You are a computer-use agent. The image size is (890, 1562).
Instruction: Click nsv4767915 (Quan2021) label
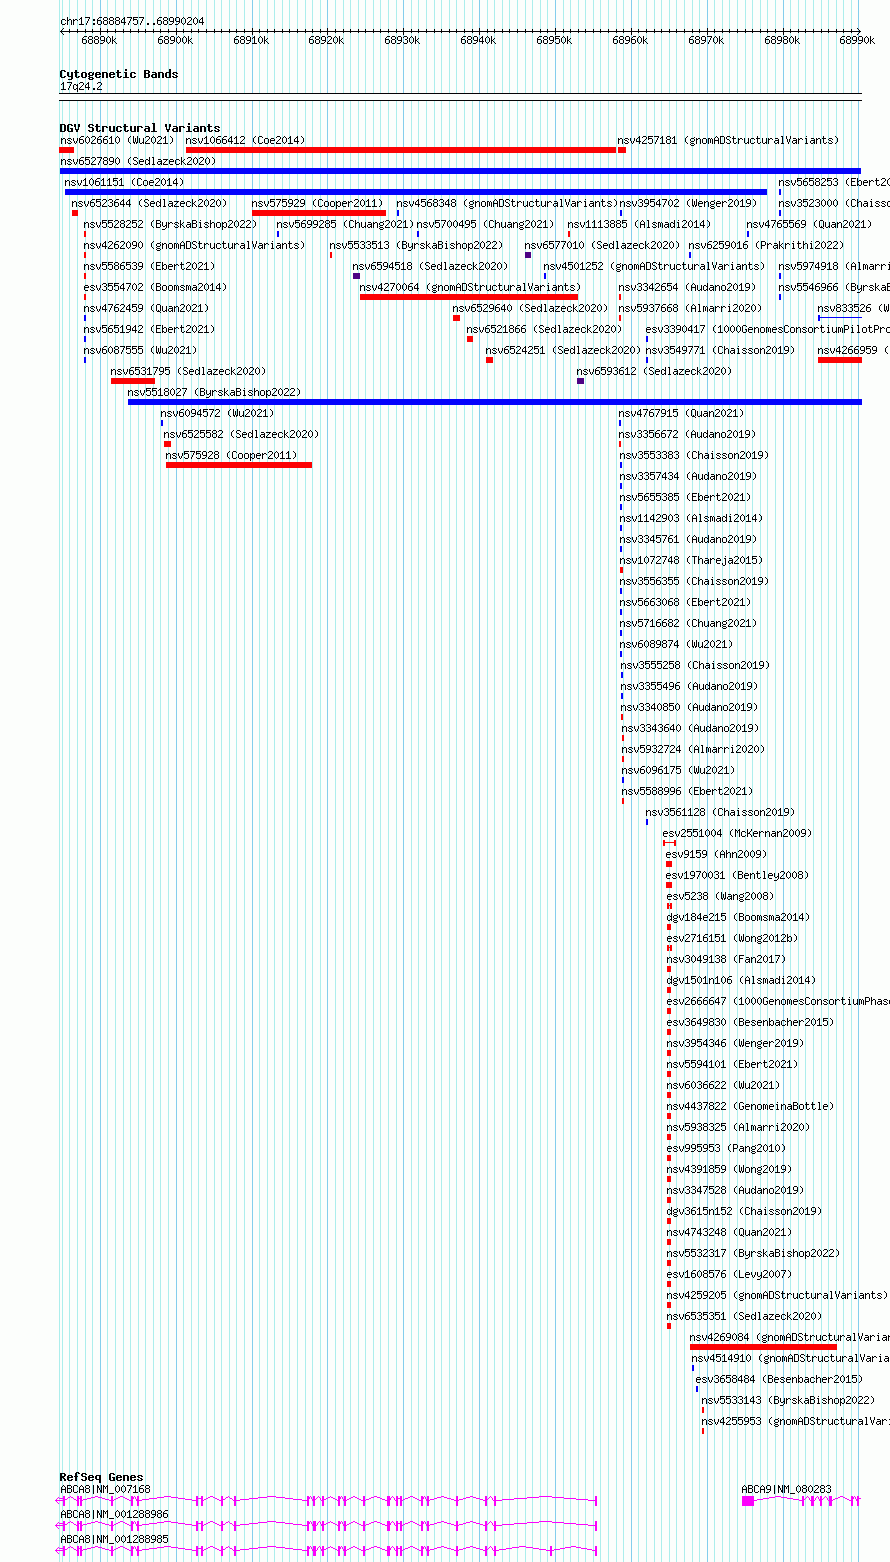point(682,413)
